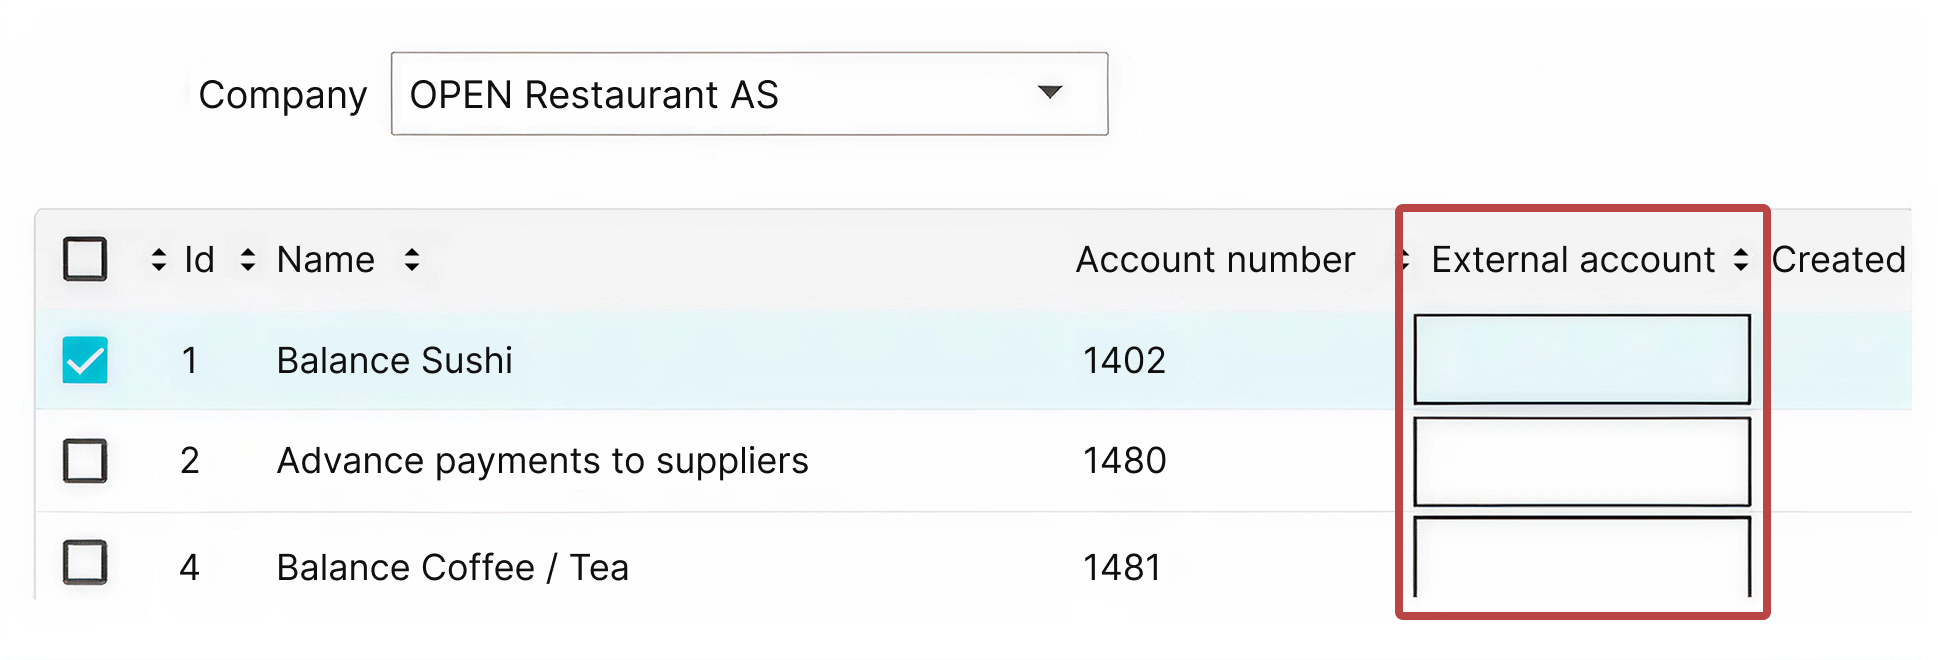Viewport: 1938px width, 660px height.
Task: Click sort arrows between Id and Name
Action: pos(248,260)
